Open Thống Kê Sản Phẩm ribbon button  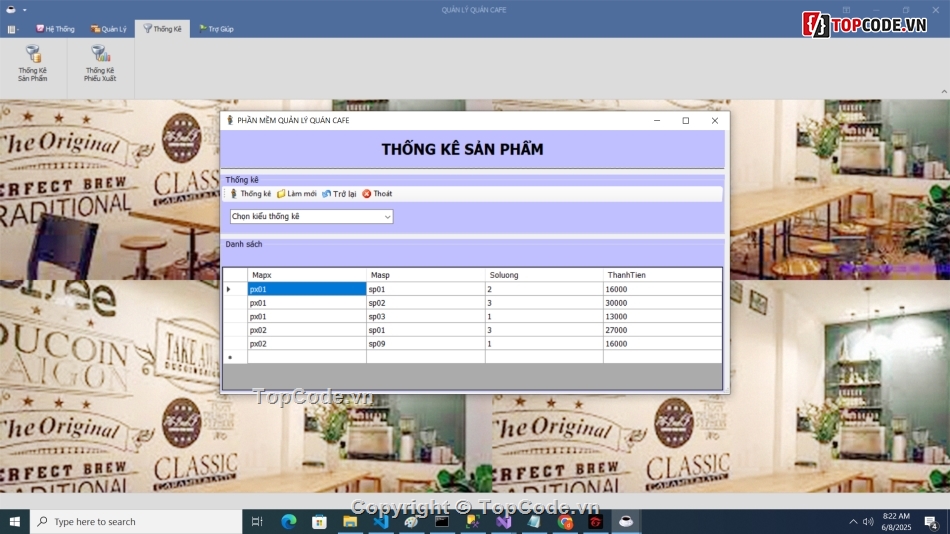click(33, 63)
